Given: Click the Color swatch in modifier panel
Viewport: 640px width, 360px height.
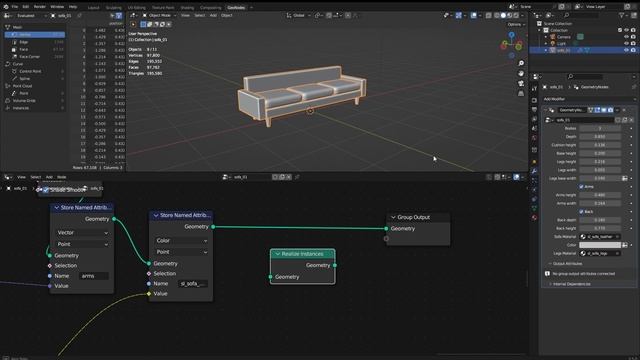Looking at the screenshot, I should point(600,245).
